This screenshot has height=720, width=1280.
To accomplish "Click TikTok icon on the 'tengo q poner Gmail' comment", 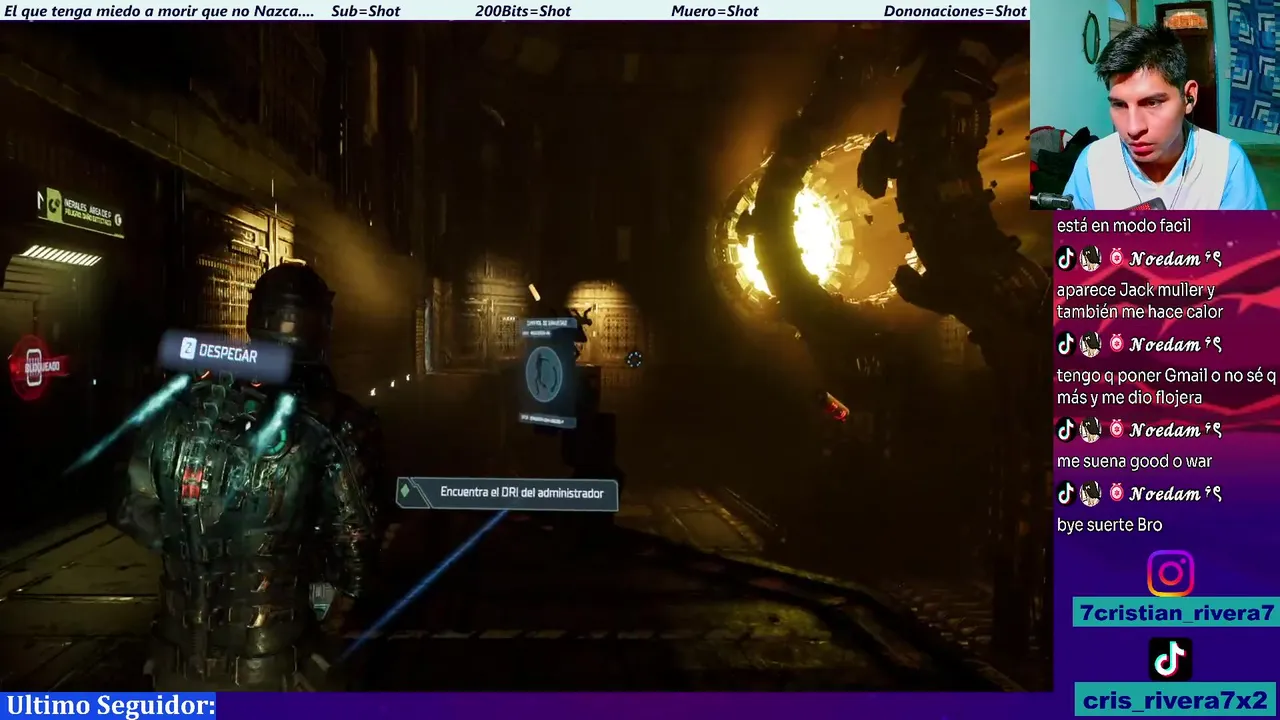I will click(1066, 345).
